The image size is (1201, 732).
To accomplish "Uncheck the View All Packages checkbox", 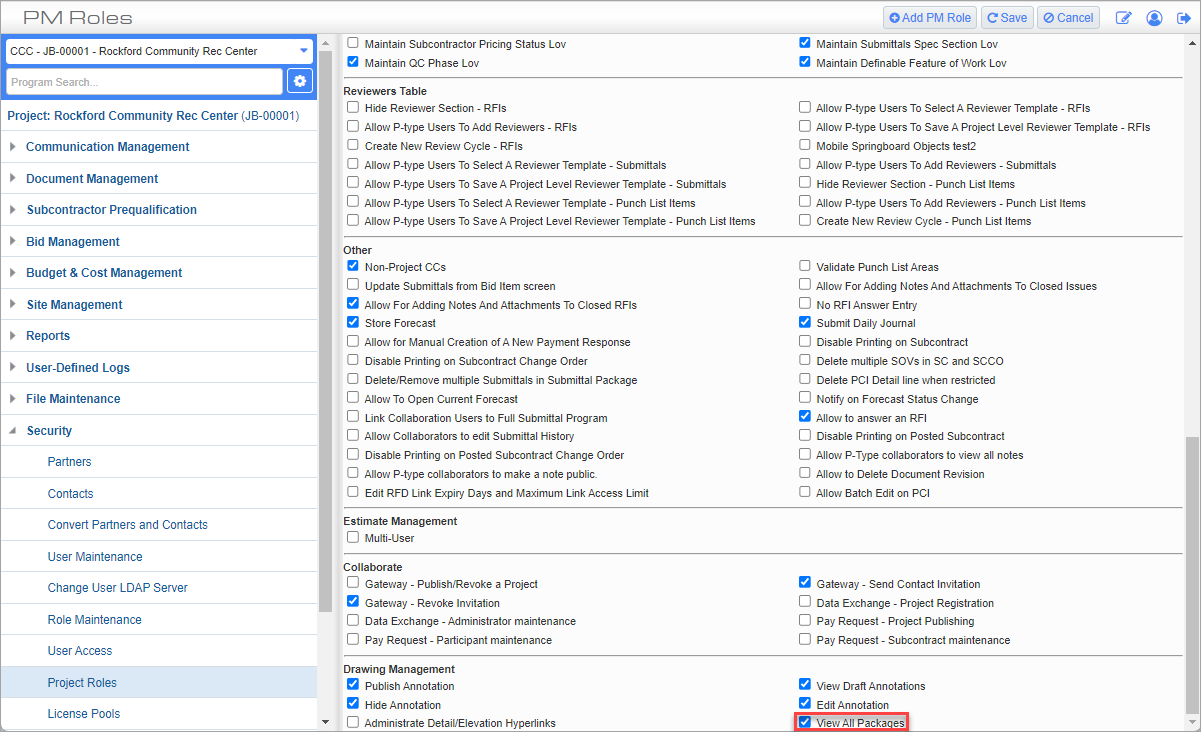I will tap(805, 722).
